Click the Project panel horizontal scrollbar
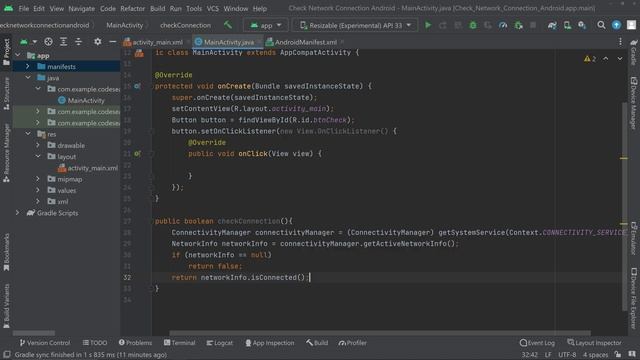Viewport: 640px width, 360px height. click(34, 333)
